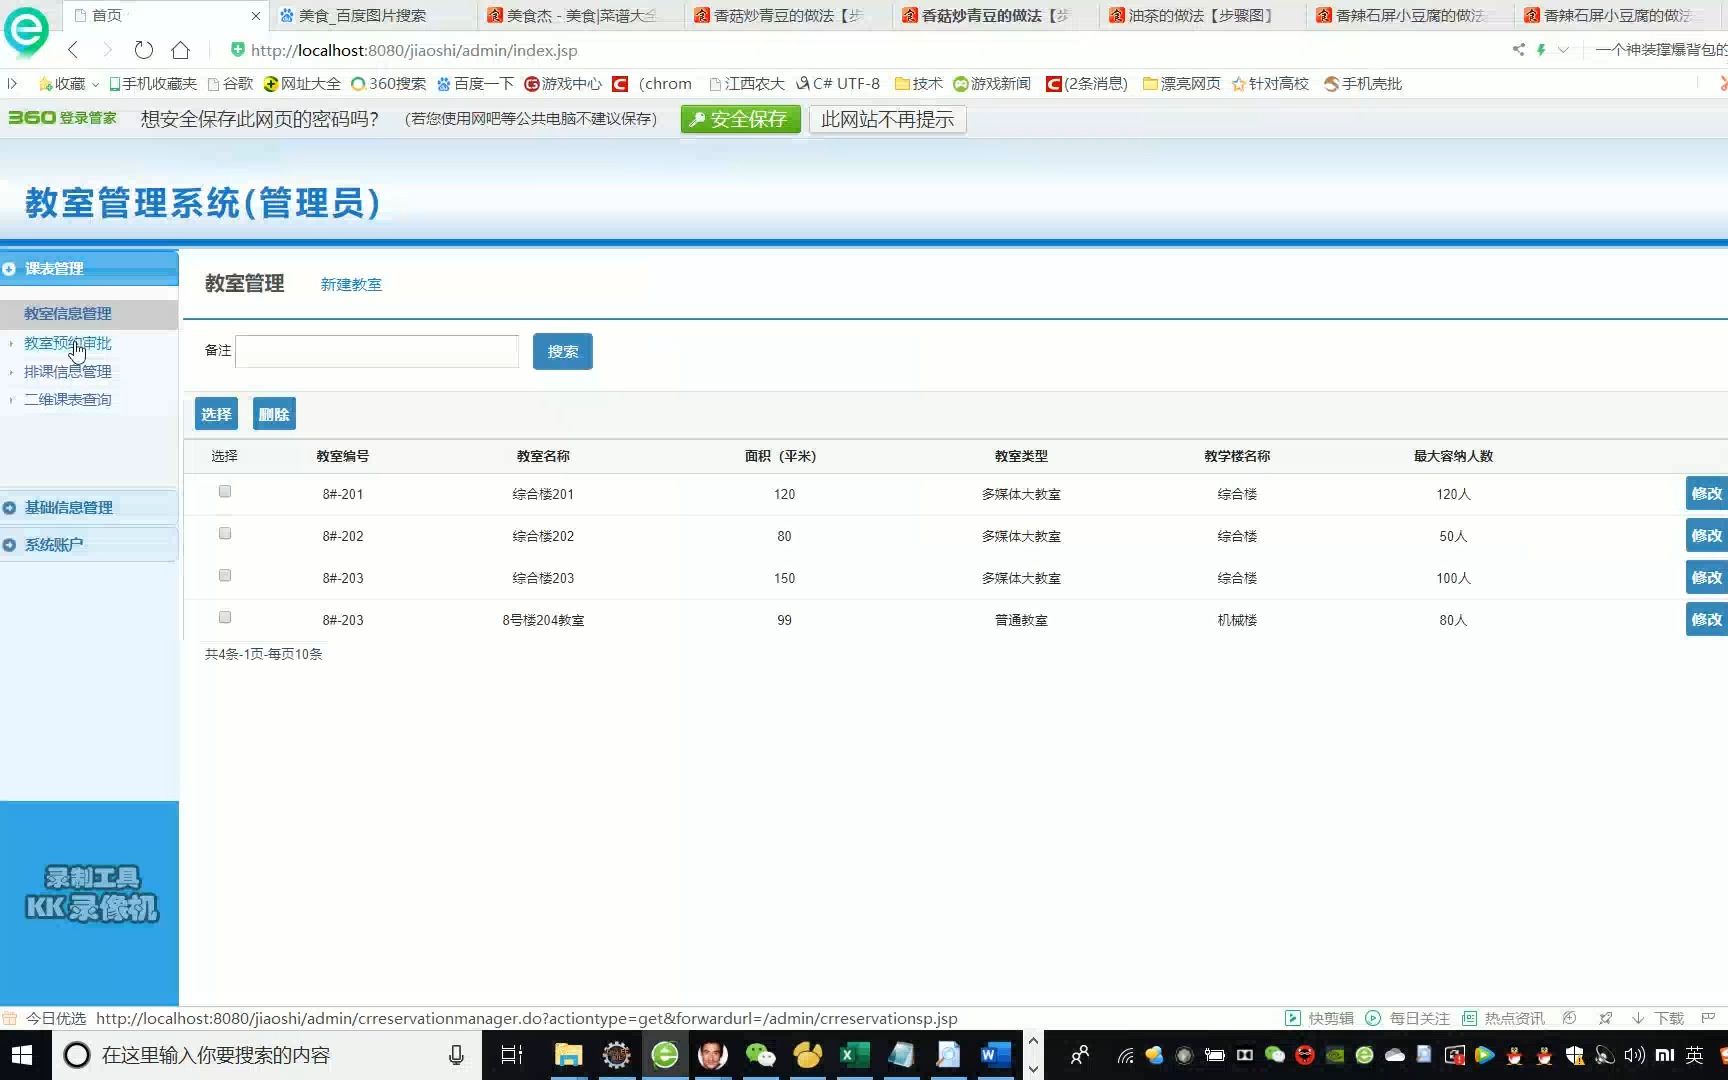Click inside the 备注 input field

(x=375, y=351)
